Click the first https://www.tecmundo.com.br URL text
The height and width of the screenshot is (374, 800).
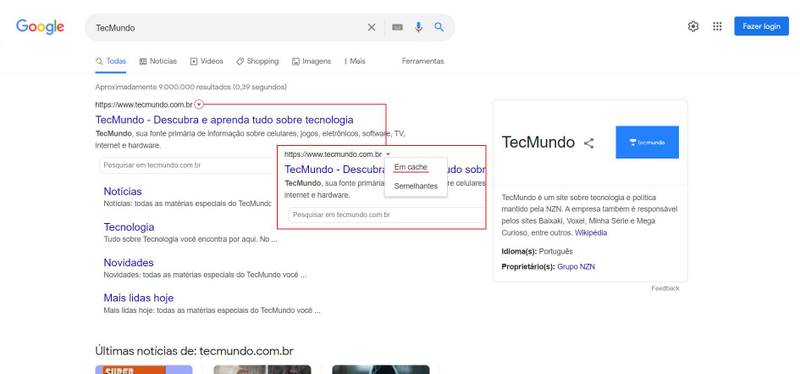(144, 105)
